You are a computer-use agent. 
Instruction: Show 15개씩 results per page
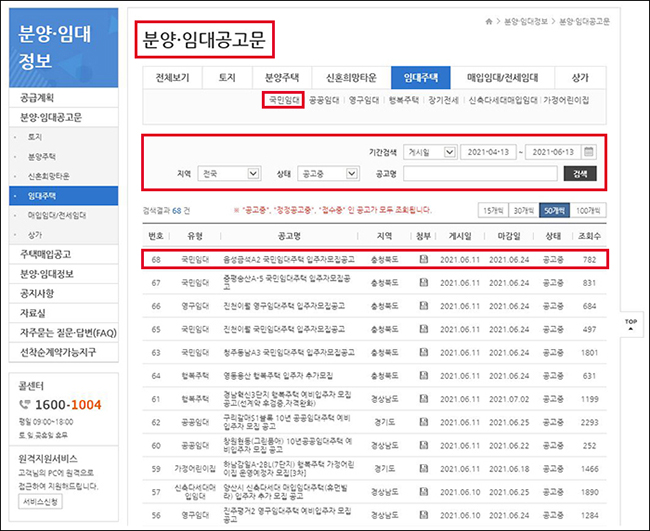point(493,210)
